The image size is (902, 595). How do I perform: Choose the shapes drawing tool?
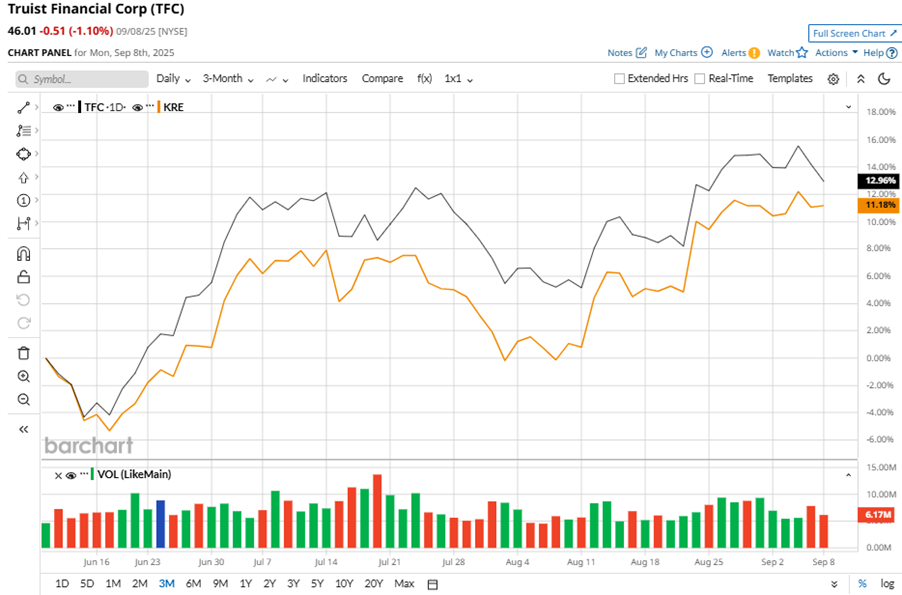(23, 154)
